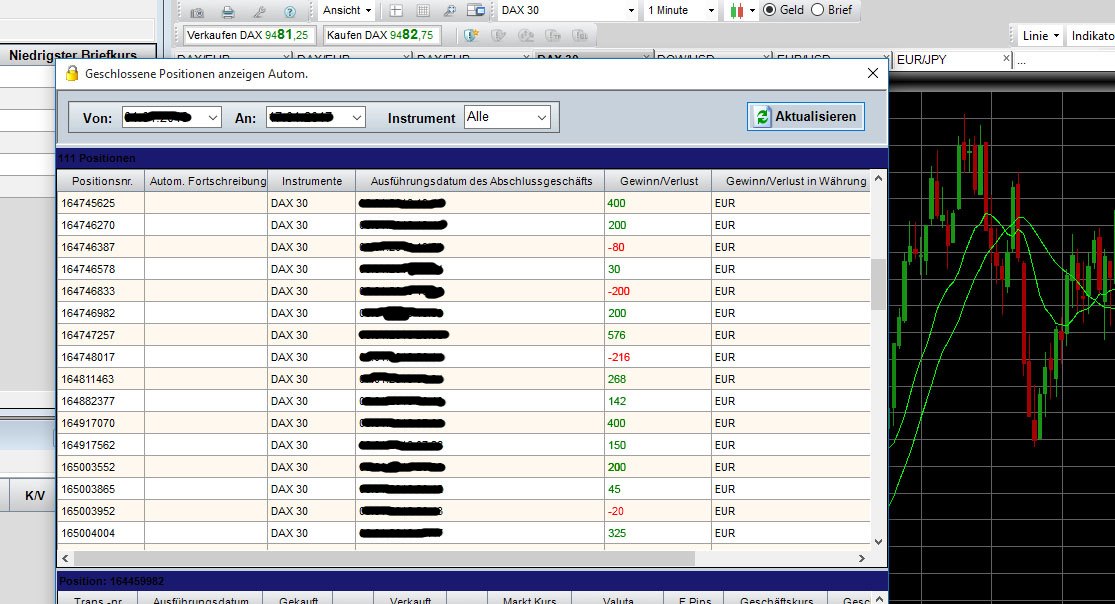Select the Geld radio button
The height and width of the screenshot is (604, 1115).
(769, 10)
